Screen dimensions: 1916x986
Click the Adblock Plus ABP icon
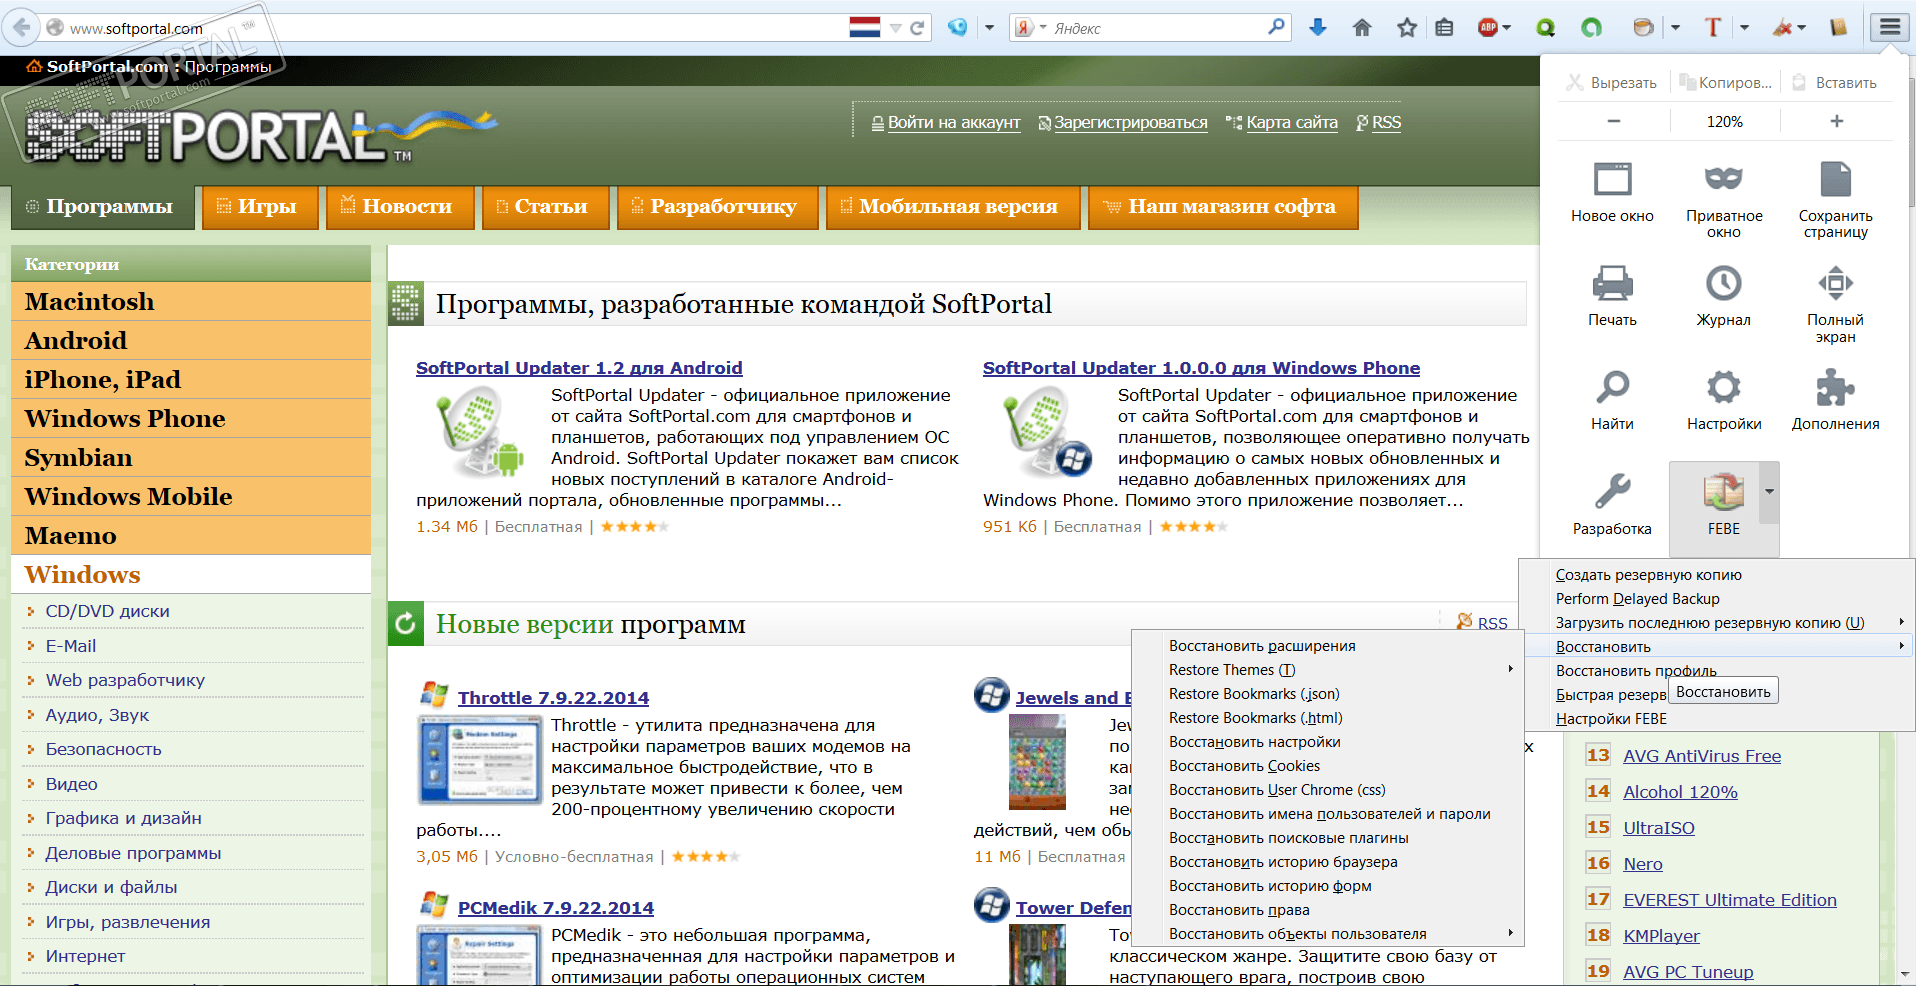click(x=1488, y=28)
